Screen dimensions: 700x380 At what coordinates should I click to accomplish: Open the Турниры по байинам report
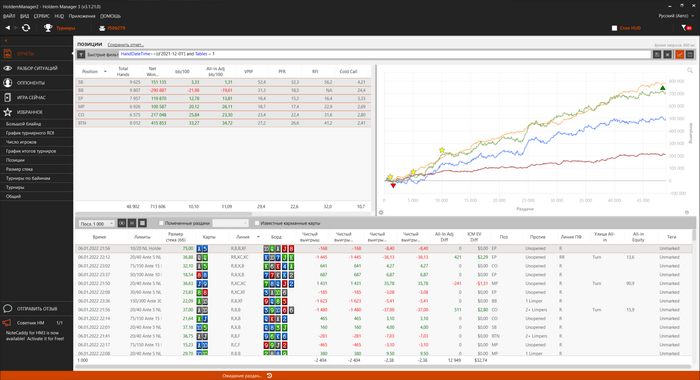click(x=28, y=178)
